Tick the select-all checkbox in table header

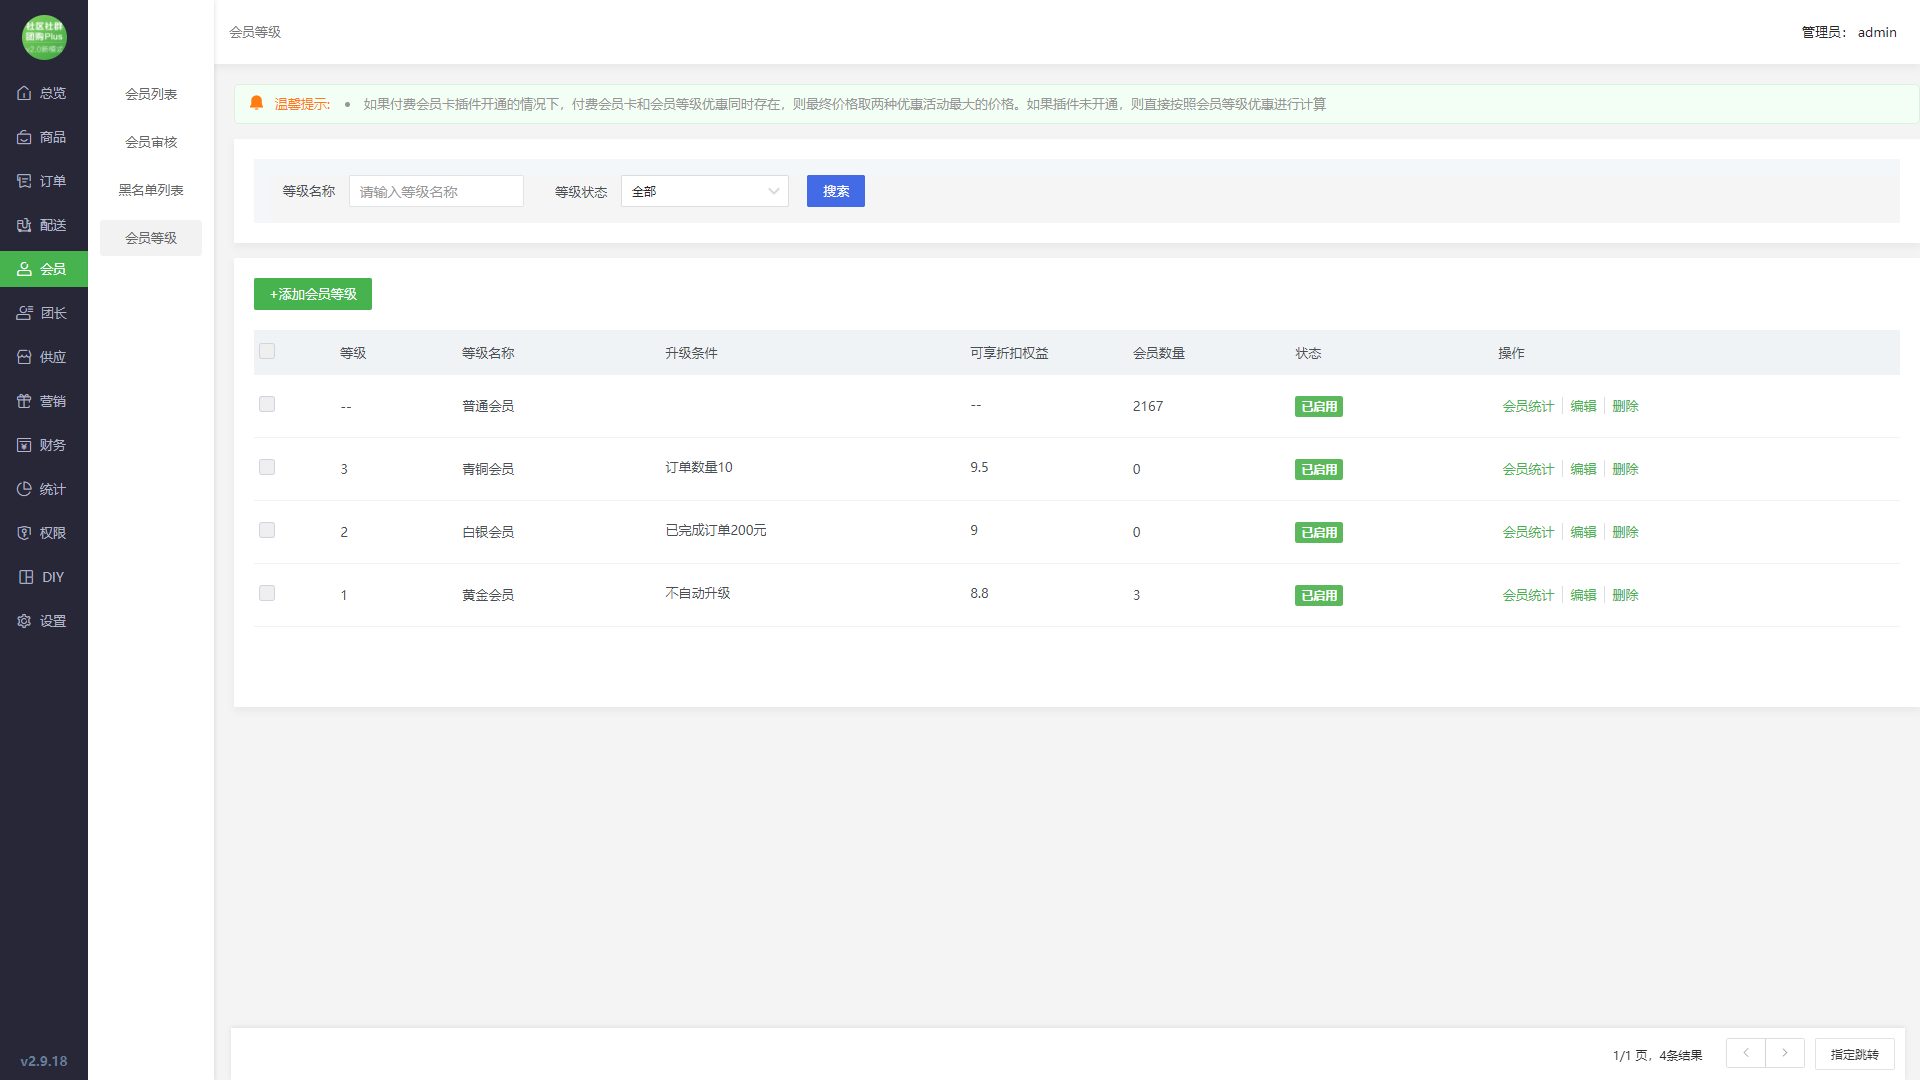(x=267, y=351)
